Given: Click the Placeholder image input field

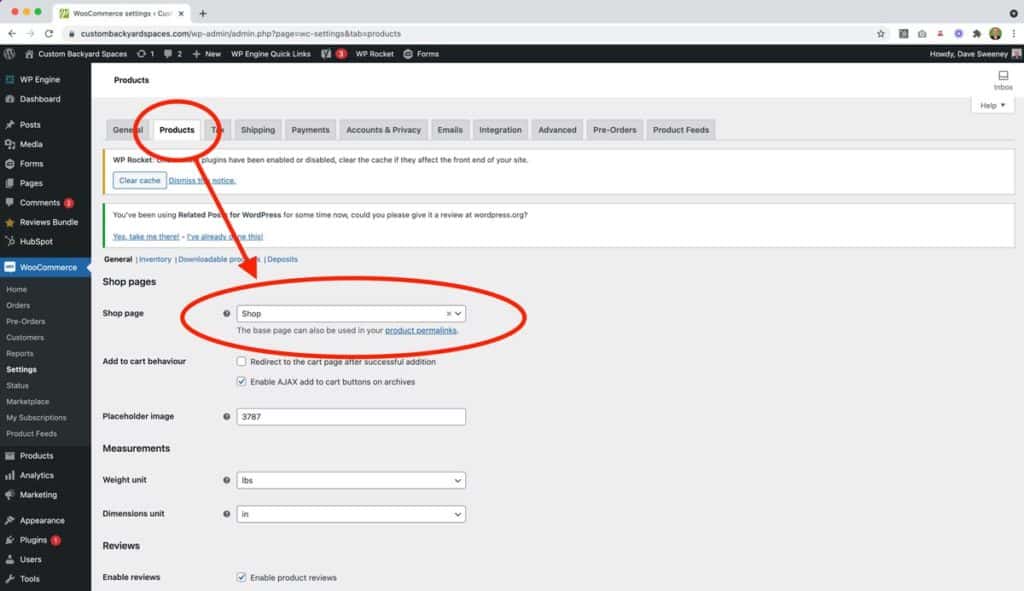Looking at the screenshot, I should [x=351, y=416].
